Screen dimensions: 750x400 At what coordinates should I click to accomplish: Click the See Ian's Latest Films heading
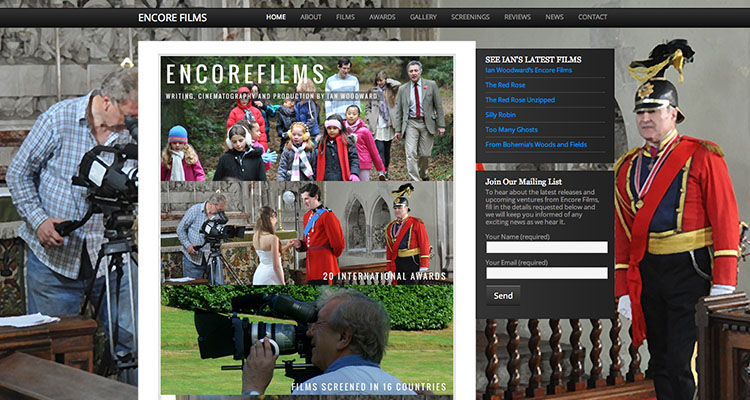click(533, 60)
